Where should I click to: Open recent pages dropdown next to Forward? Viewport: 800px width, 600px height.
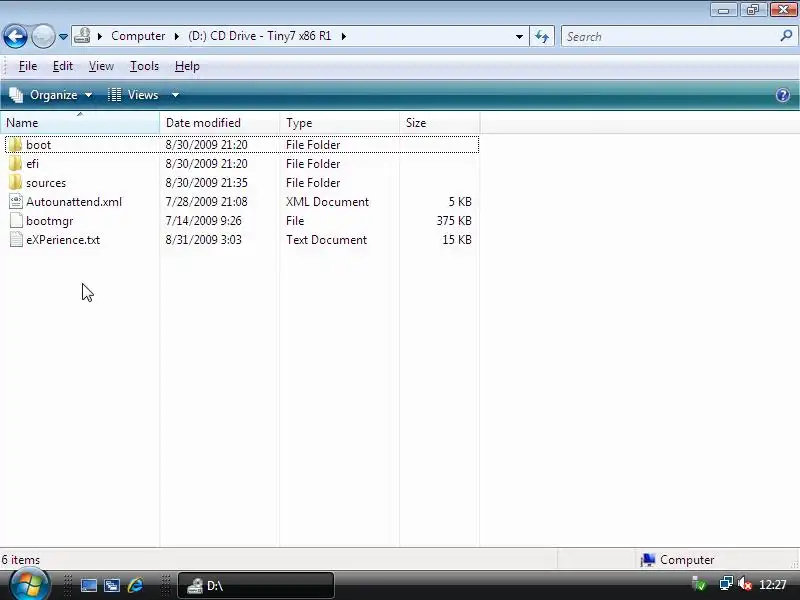click(63, 37)
